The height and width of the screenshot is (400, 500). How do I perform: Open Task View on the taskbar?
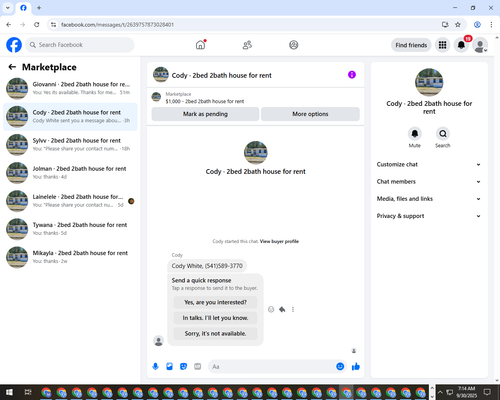[28, 392]
